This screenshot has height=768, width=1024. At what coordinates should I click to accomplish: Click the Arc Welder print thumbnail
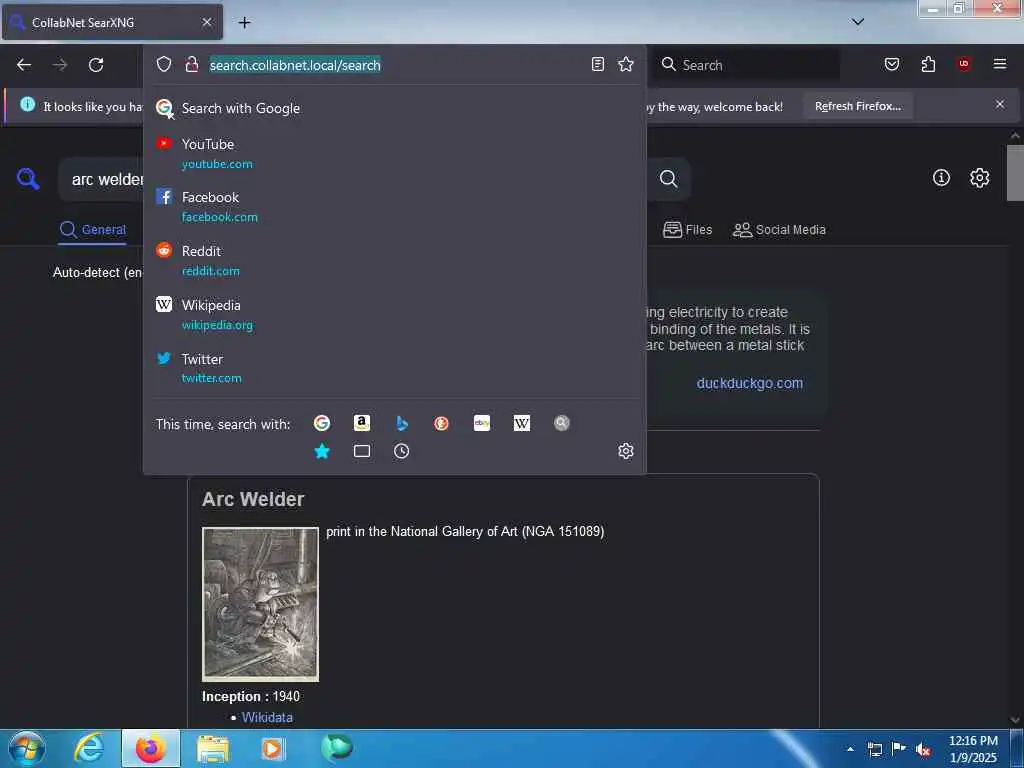(261, 604)
